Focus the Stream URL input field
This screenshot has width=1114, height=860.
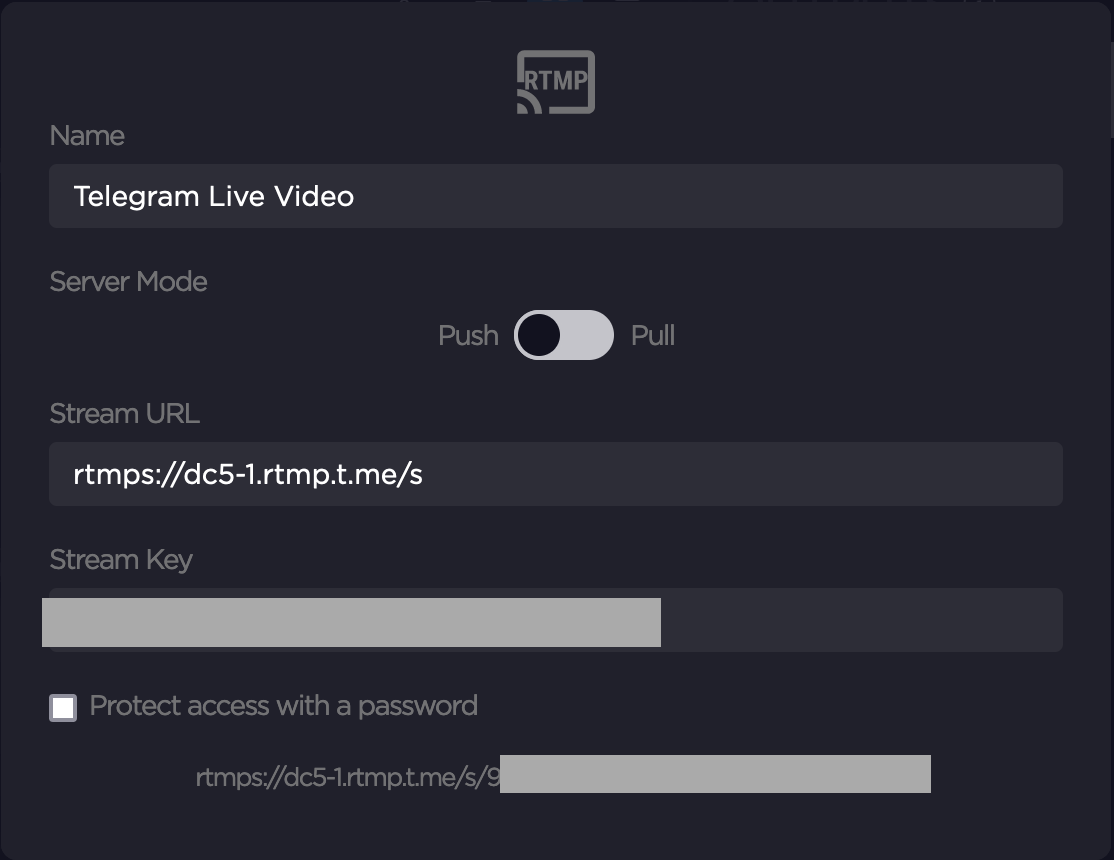tap(555, 474)
